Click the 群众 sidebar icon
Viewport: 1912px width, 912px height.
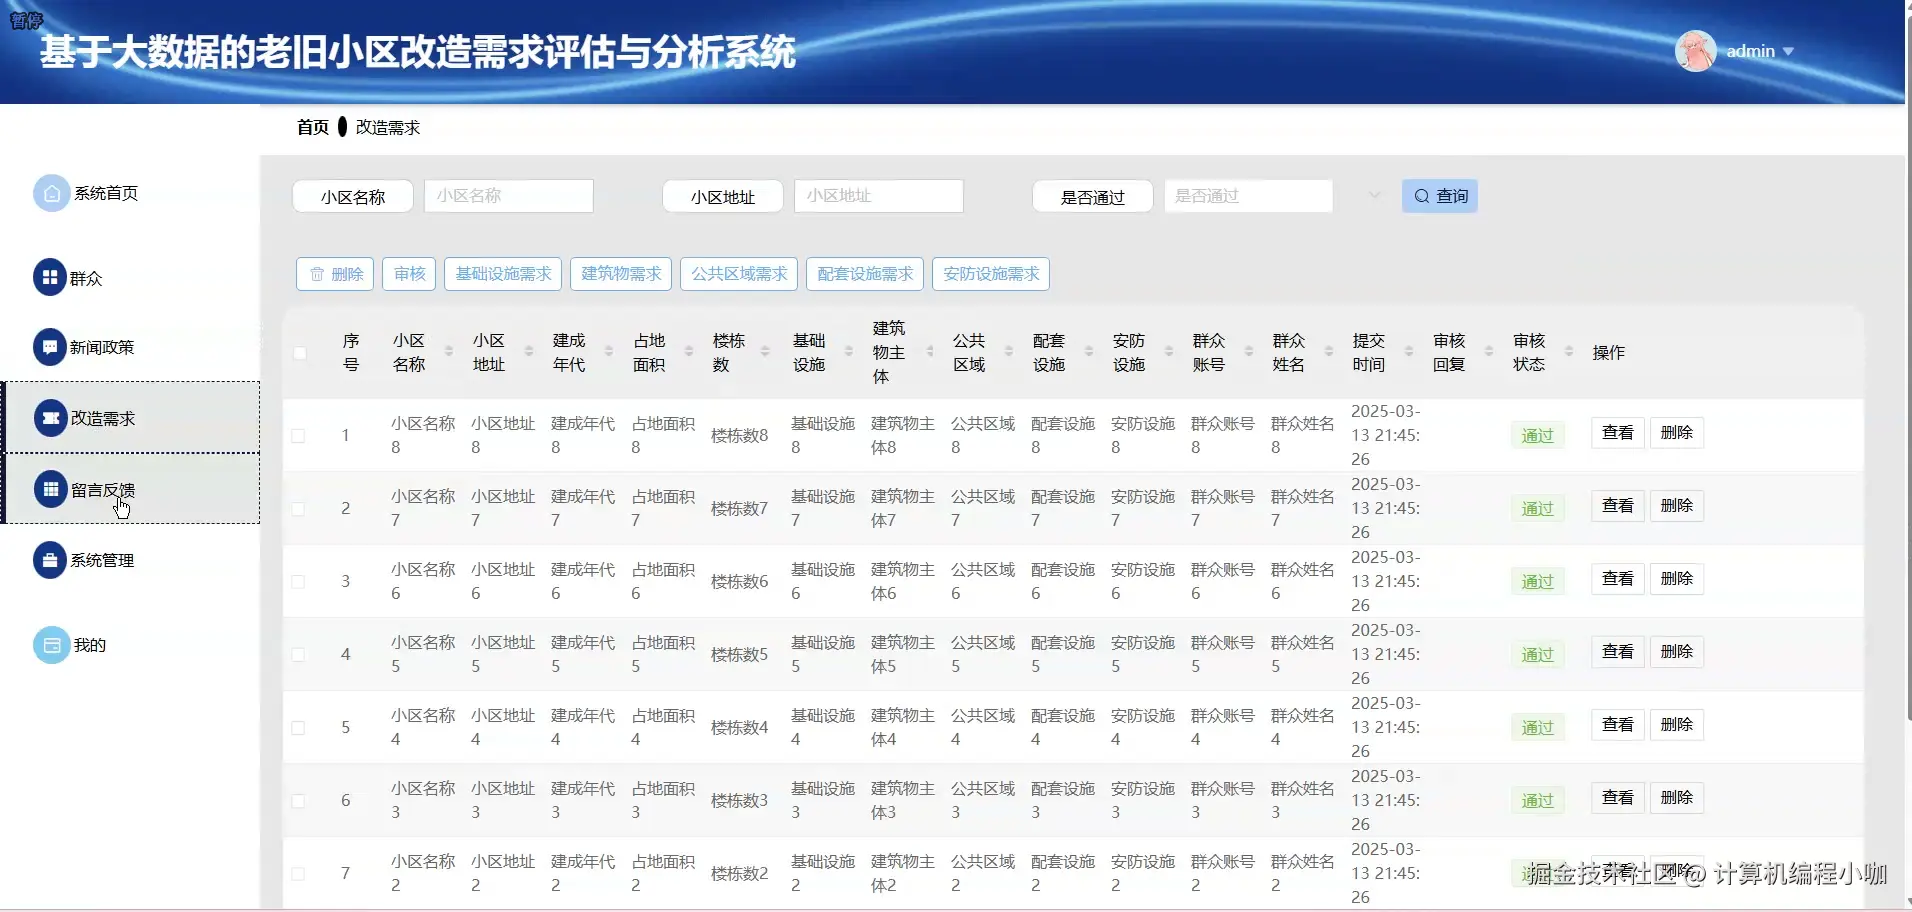click(50, 278)
